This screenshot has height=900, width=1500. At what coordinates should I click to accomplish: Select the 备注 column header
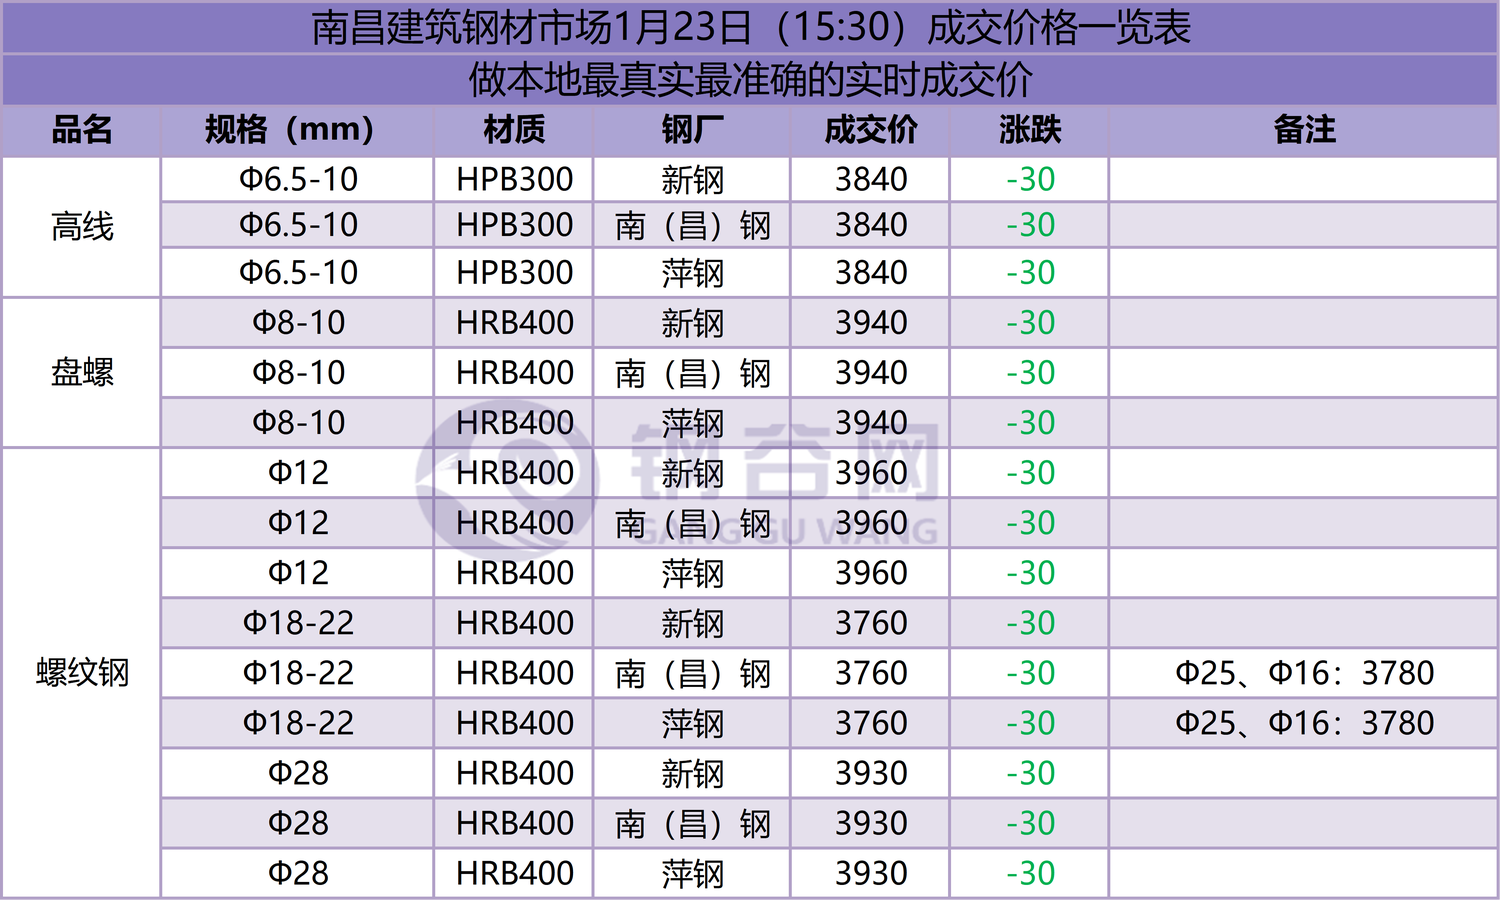point(1304,130)
